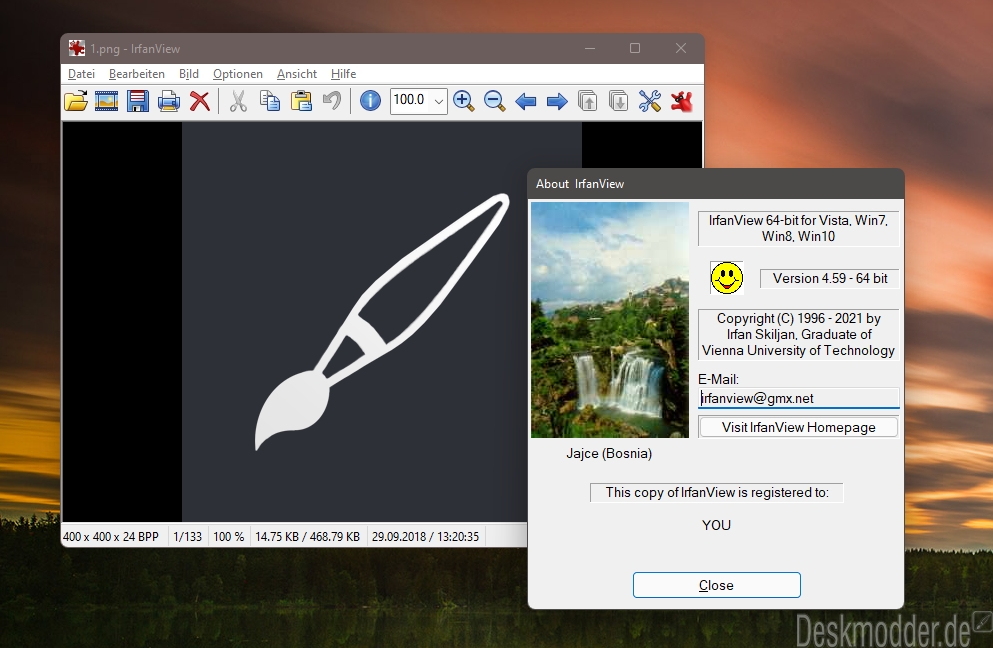Click the 'IrfanView 64-bit for Vista' text block

pos(799,229)
